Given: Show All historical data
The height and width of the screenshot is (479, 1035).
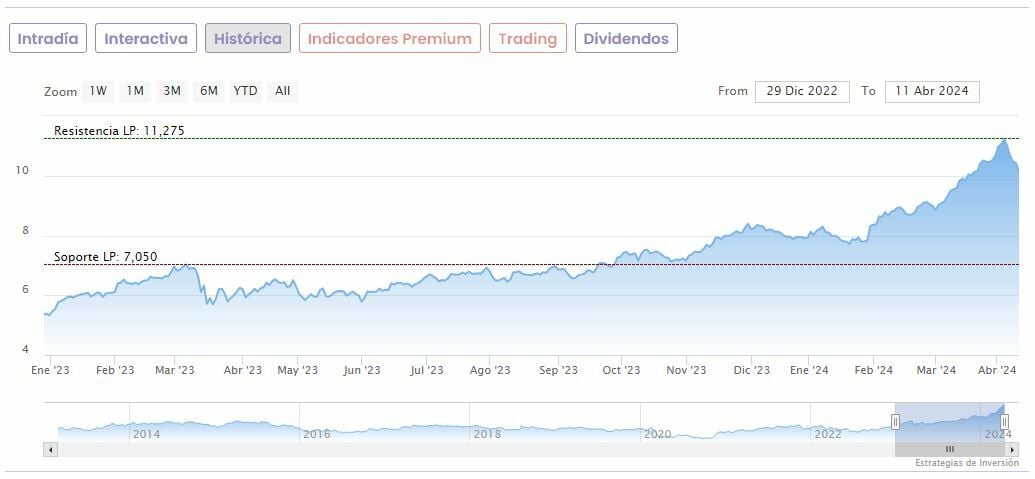Looking at the screenshot, I should (283, 91).
